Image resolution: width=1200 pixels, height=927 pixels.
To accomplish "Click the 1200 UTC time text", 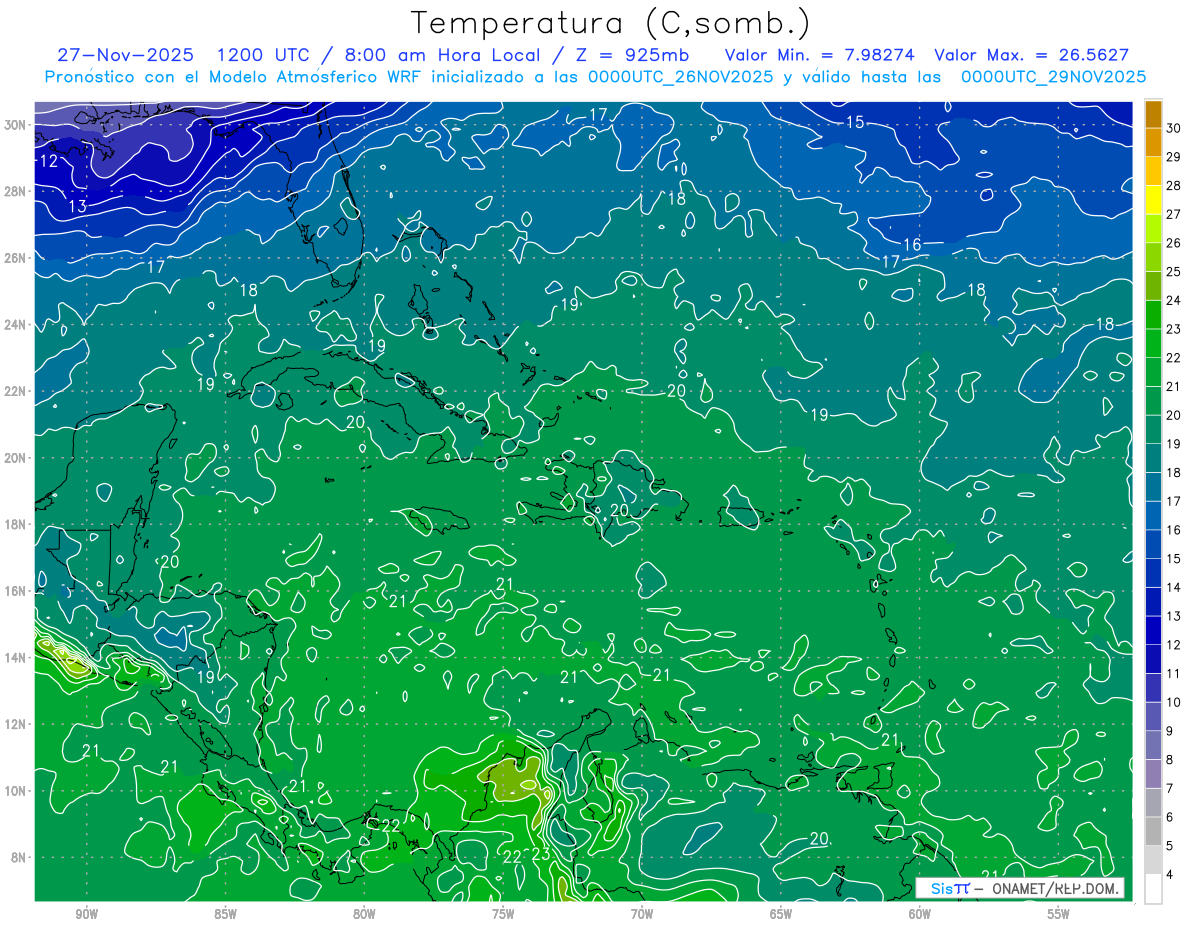I will [266, 55].
